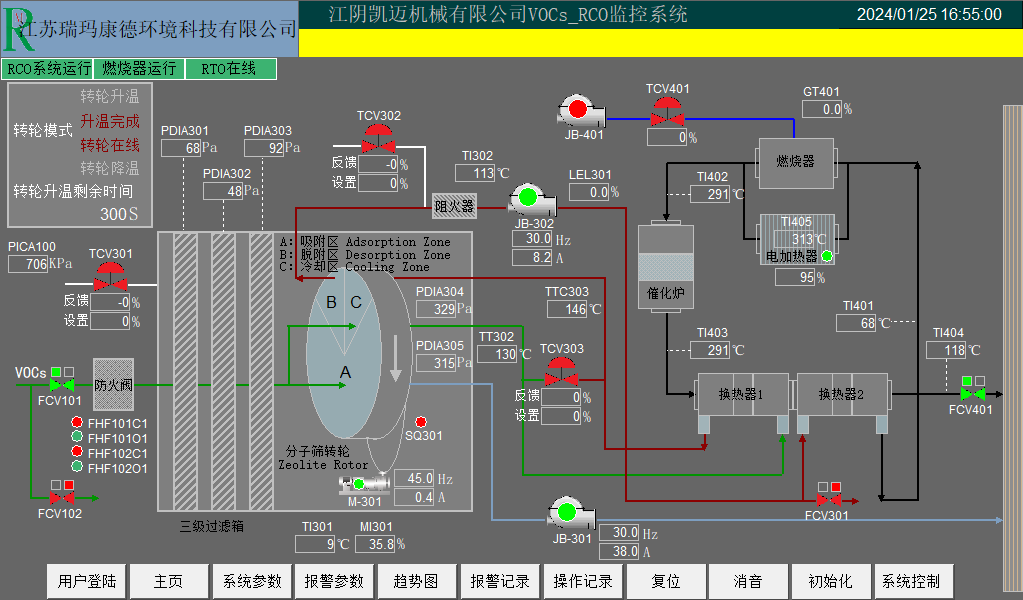Image resolution: width=1023 pixels, height=600 pixels.
Task: Click the FHF102C1 red status lamp
Action: pyautogui.click(x=77, y=451)
